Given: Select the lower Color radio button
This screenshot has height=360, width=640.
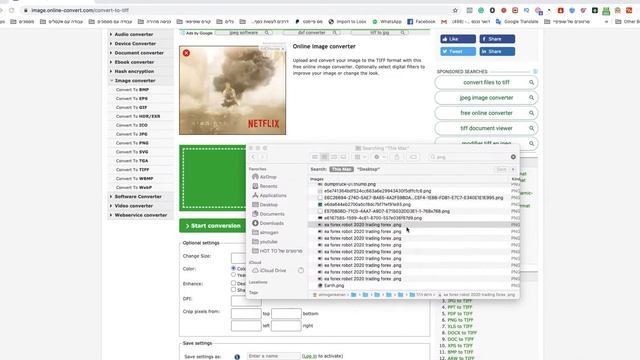Looking at the screenshot, I should tap(233, 275).
